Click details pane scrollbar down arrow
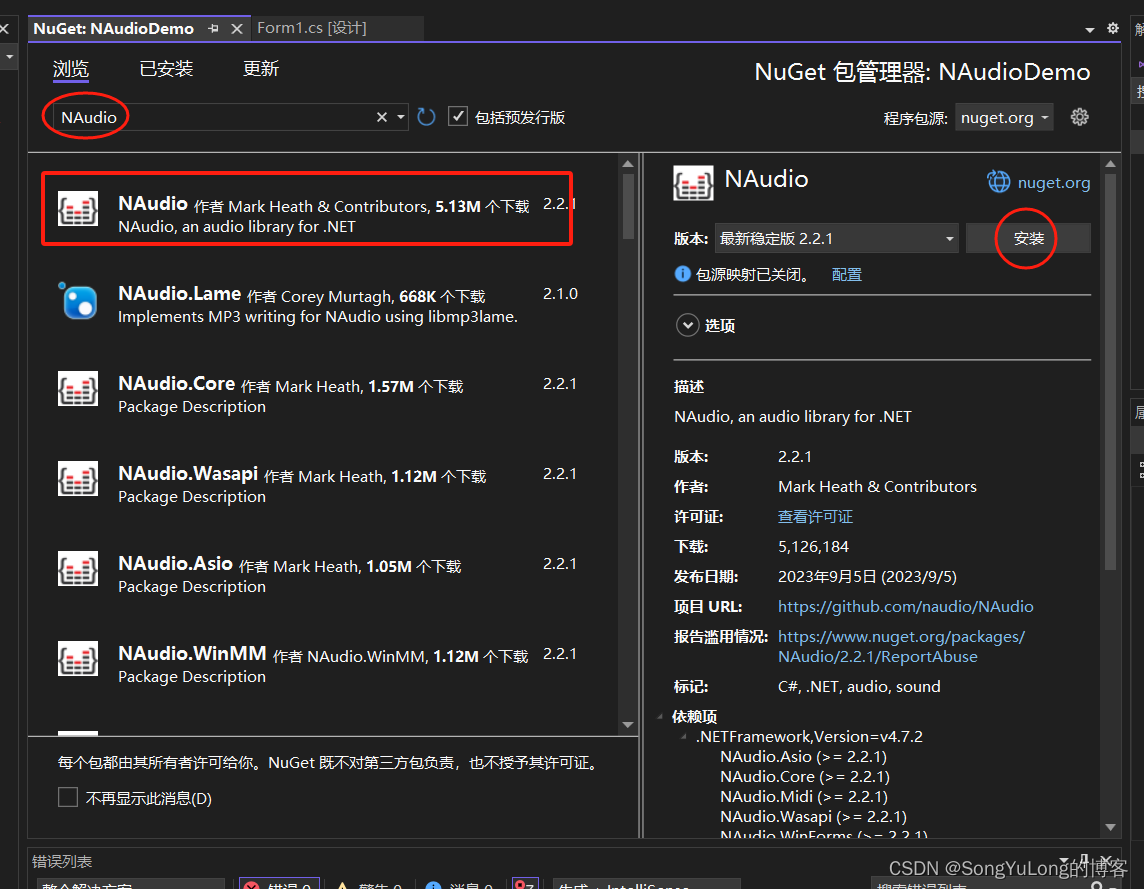 point(1110,827)
